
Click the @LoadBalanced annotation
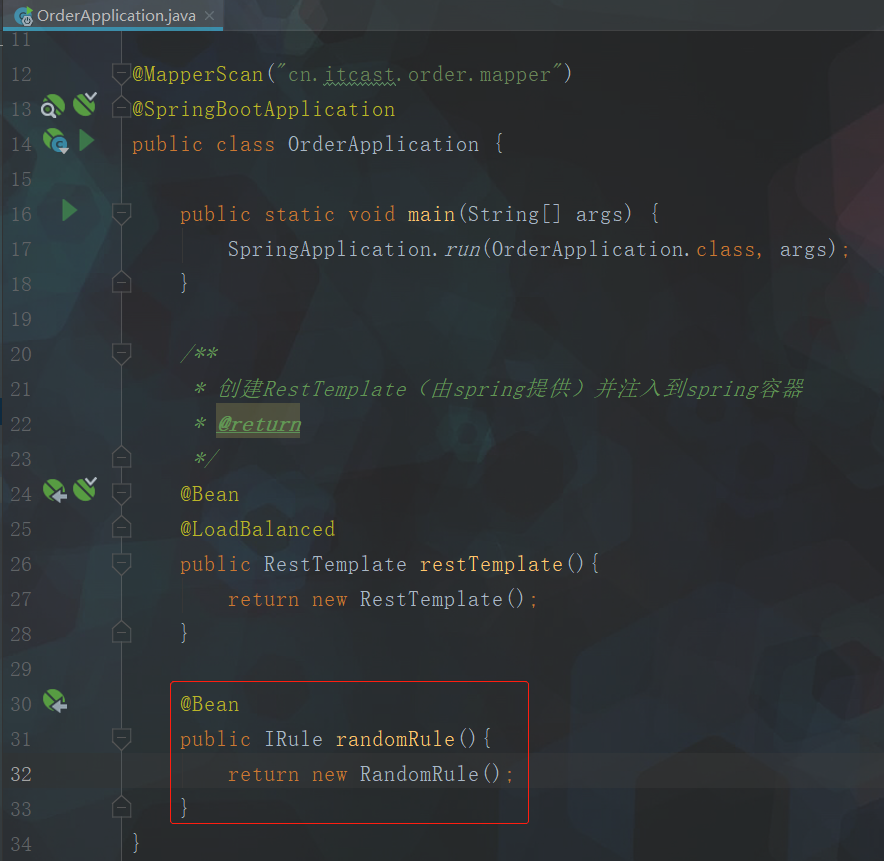pyautogui.click(x=258, y=529)
